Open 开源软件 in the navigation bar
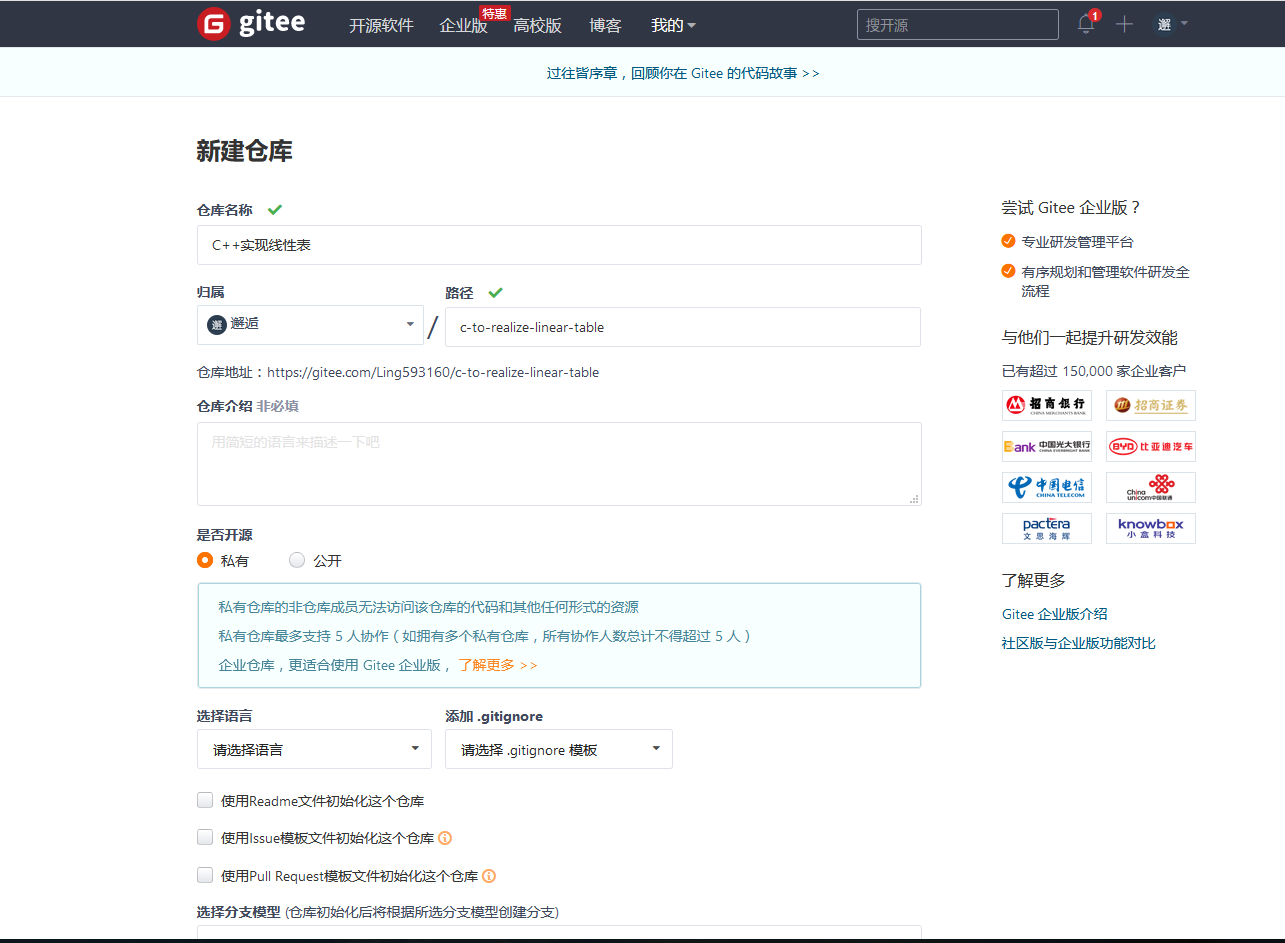The width and height of the screenshot is (1285, 943). (381, 25)
